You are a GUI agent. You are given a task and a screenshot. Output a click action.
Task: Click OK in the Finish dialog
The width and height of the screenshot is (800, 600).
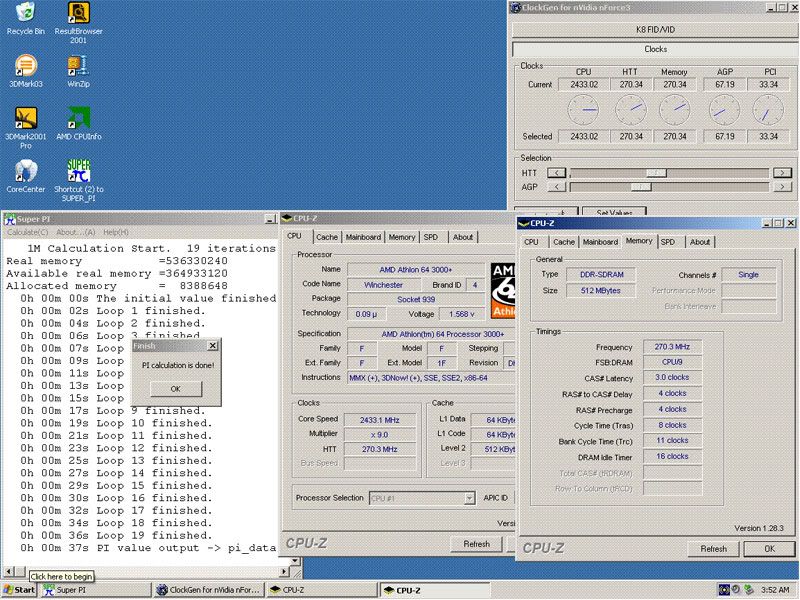[176, 389]
